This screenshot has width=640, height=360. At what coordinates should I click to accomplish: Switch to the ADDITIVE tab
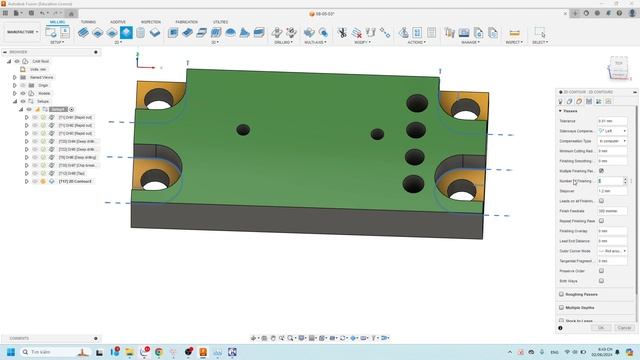click(x=118, y=22)
